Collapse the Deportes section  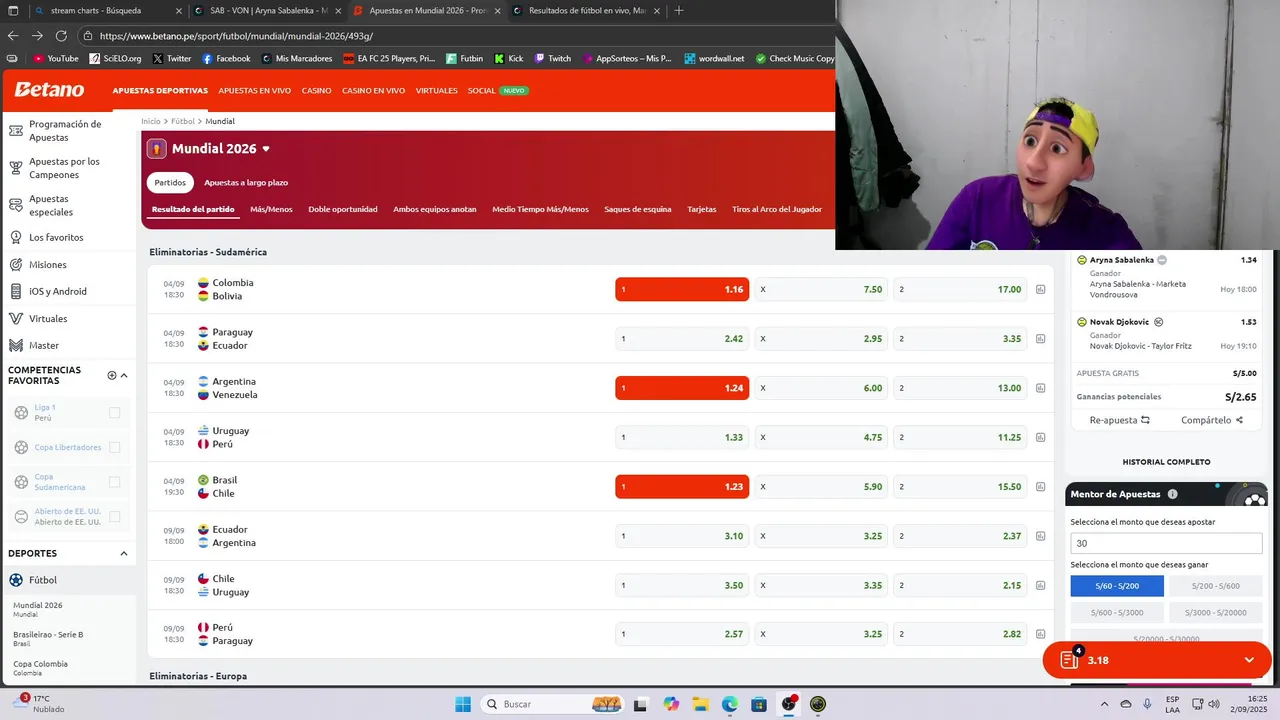pos(124,553)
